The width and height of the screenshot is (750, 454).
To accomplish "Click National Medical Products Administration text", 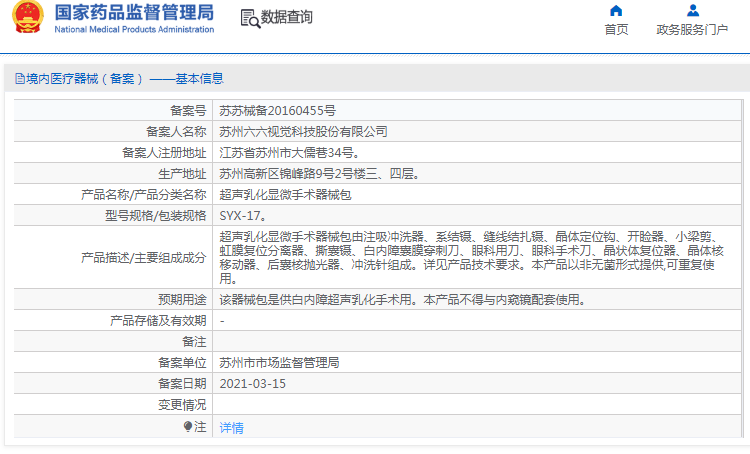I will 134,29.
